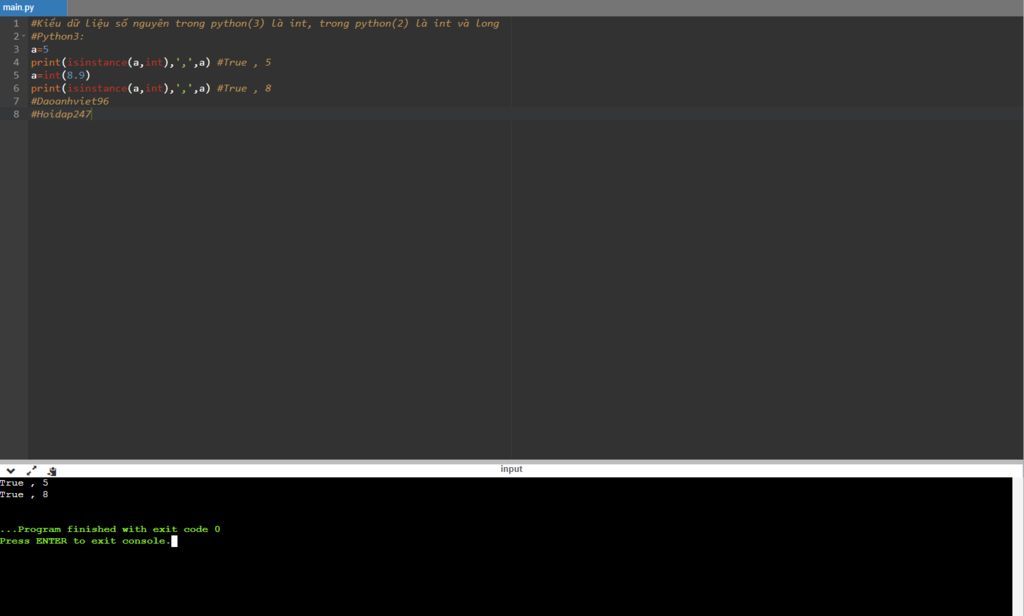This screenshot has height=616, width=1024.
Task: Toggle the fold arrow beside line 2
Action: point(24,37)
